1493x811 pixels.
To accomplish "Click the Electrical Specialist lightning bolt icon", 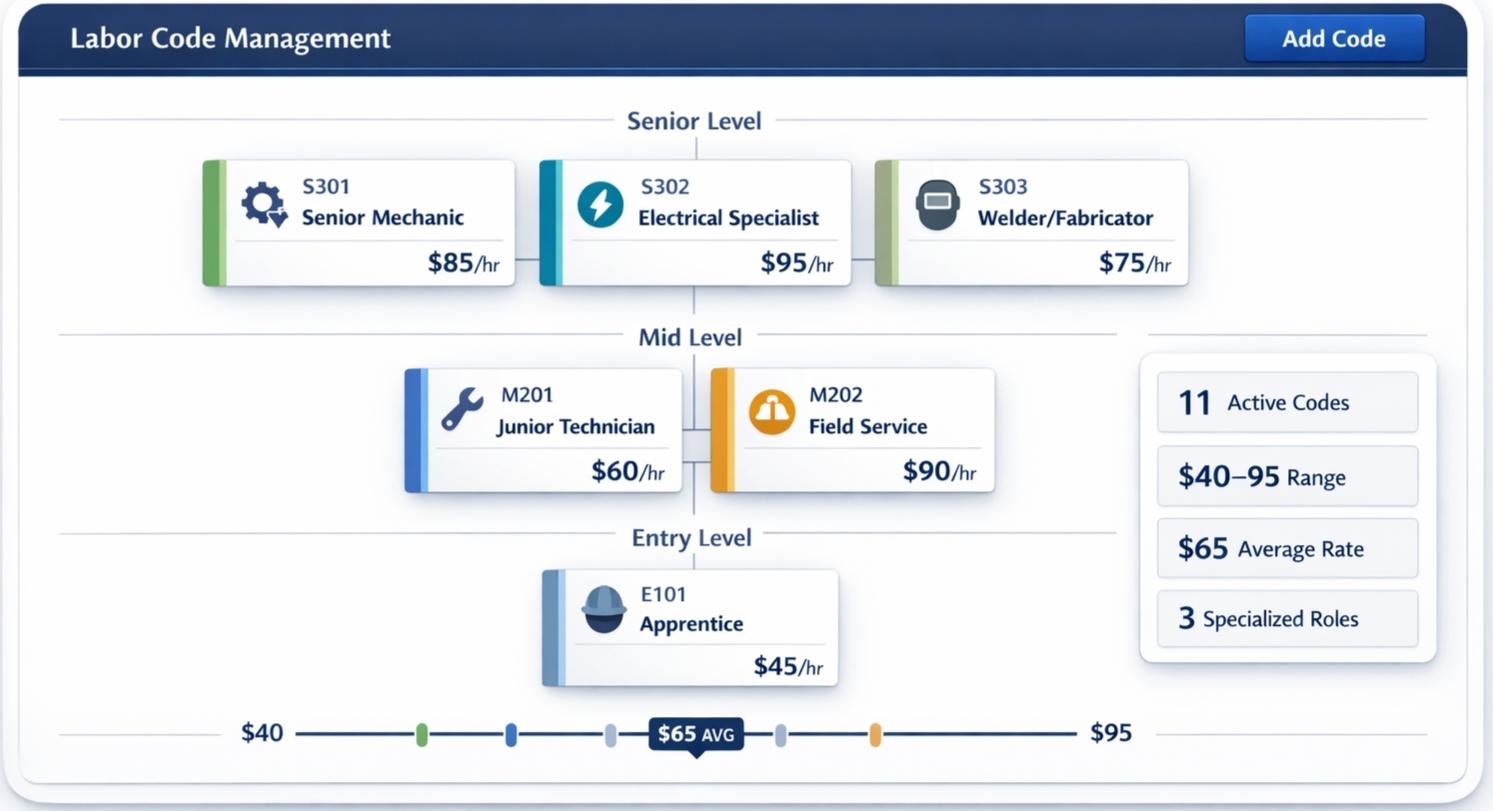I will [x=600, y=205].
